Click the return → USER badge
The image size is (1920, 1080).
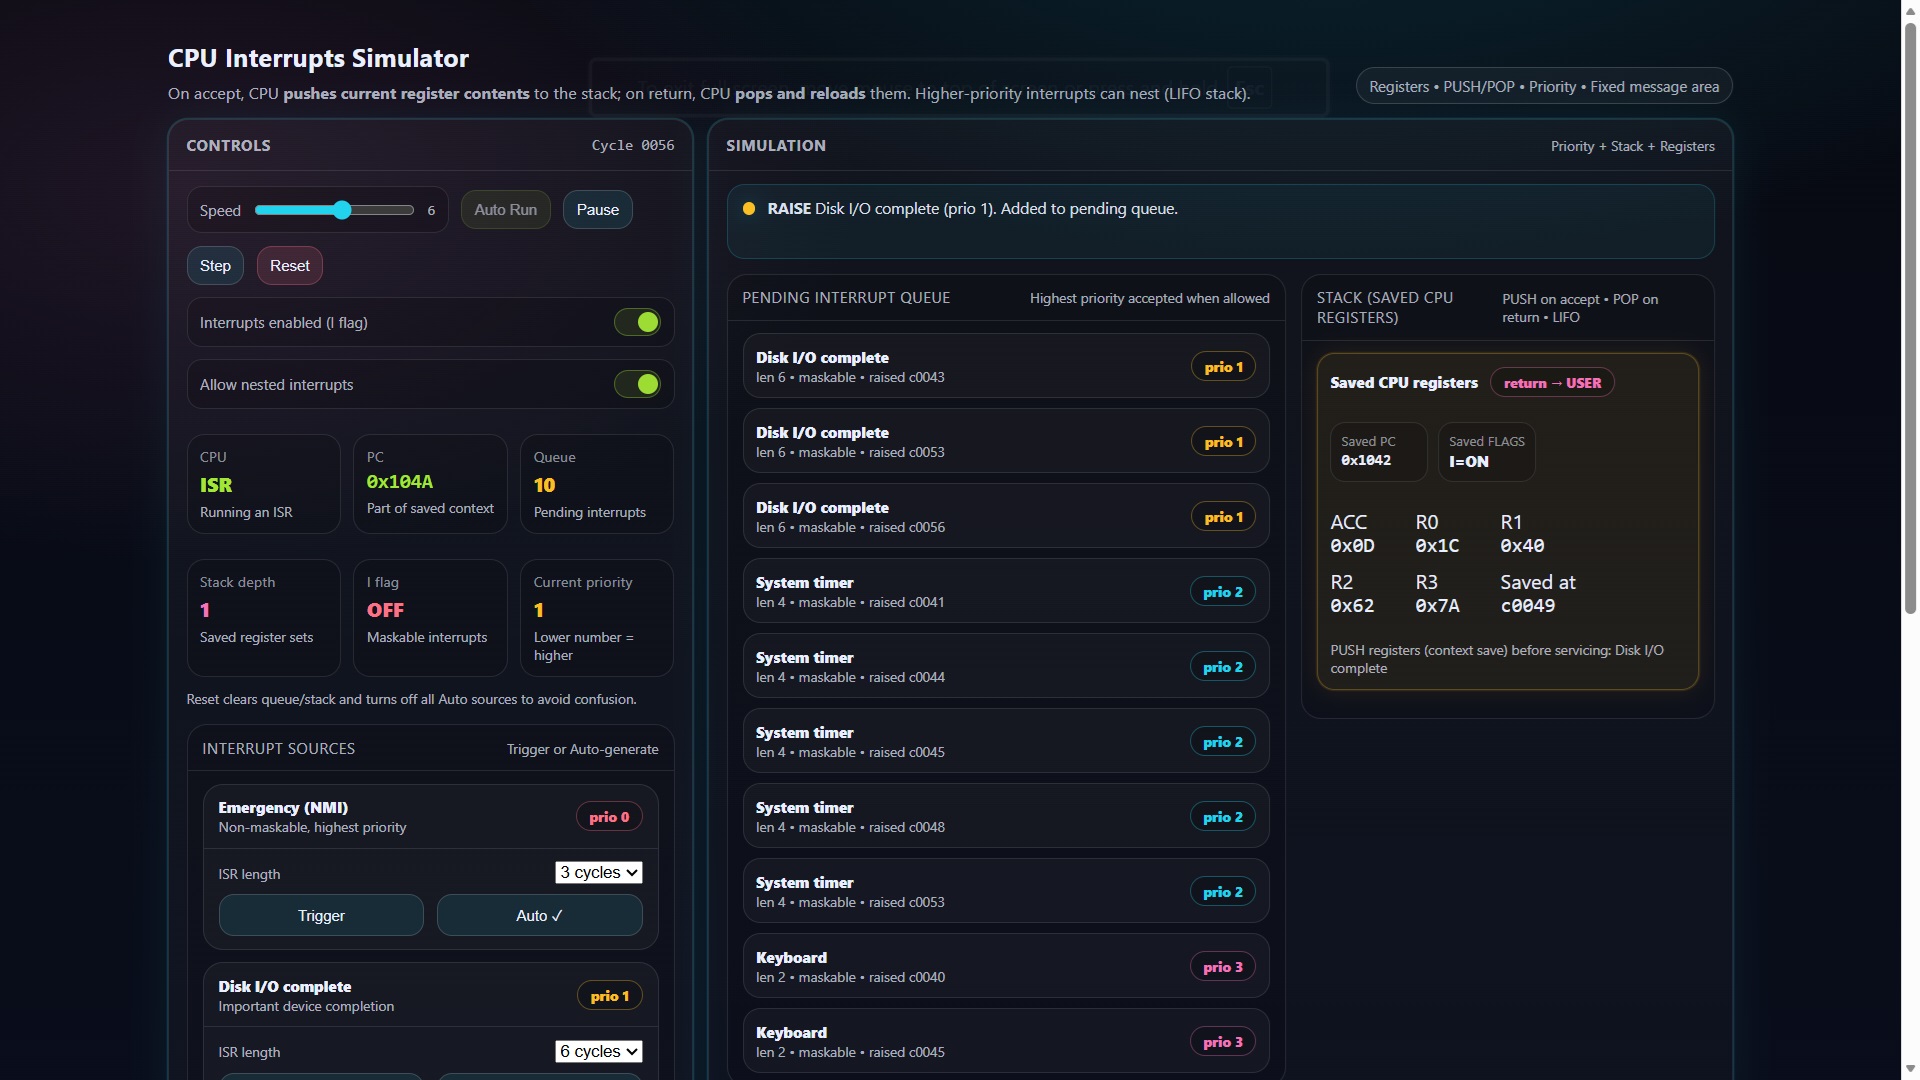(x=1551, y=383)
